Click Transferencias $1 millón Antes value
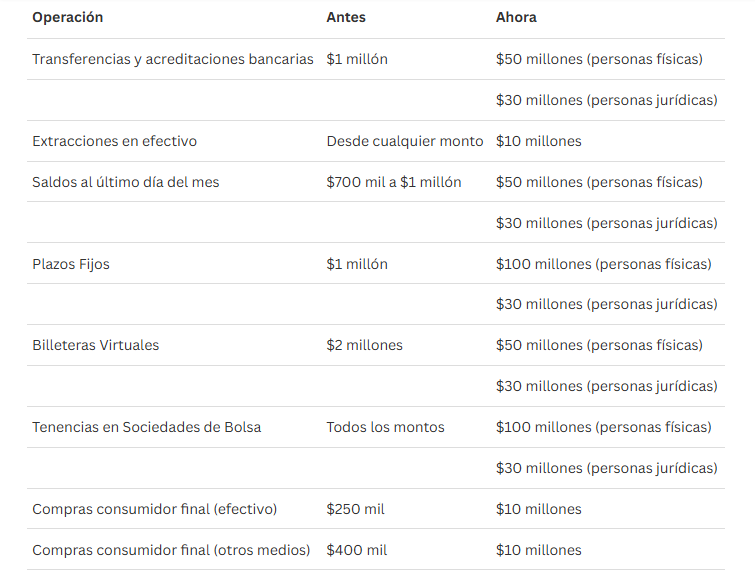This screenshot has width=755, height=581. click(357, 59)
